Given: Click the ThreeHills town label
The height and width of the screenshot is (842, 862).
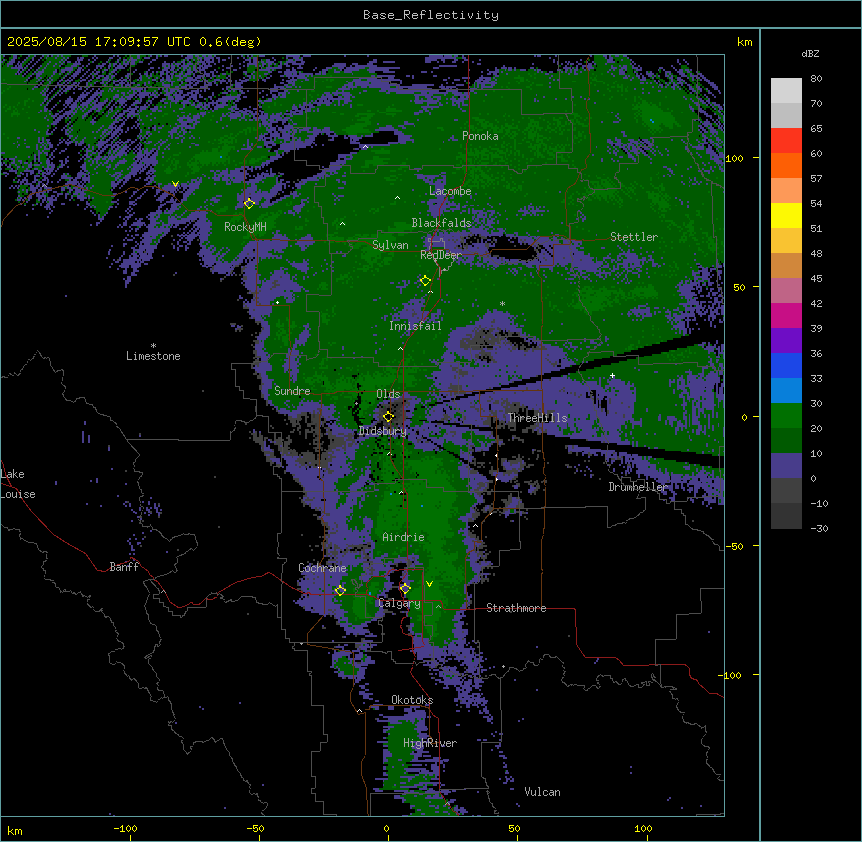Looking at the screenshot, I should coord(537,418).
